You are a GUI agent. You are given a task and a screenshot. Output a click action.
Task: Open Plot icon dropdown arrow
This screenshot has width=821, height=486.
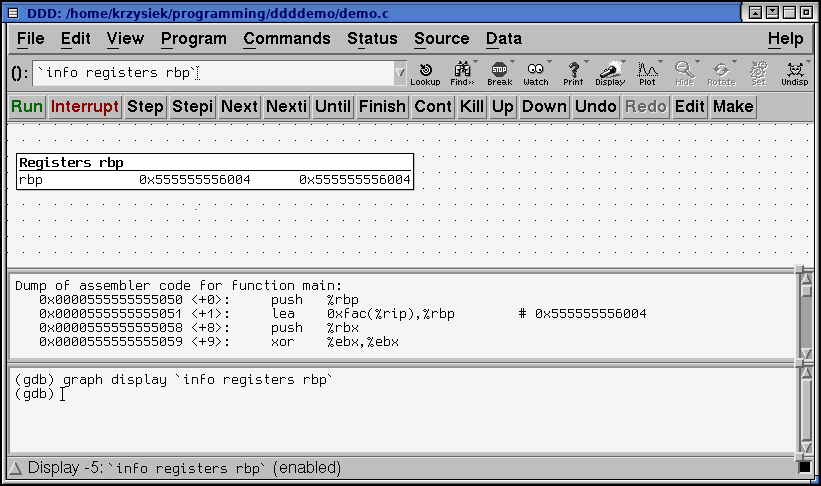click(660, 62)
